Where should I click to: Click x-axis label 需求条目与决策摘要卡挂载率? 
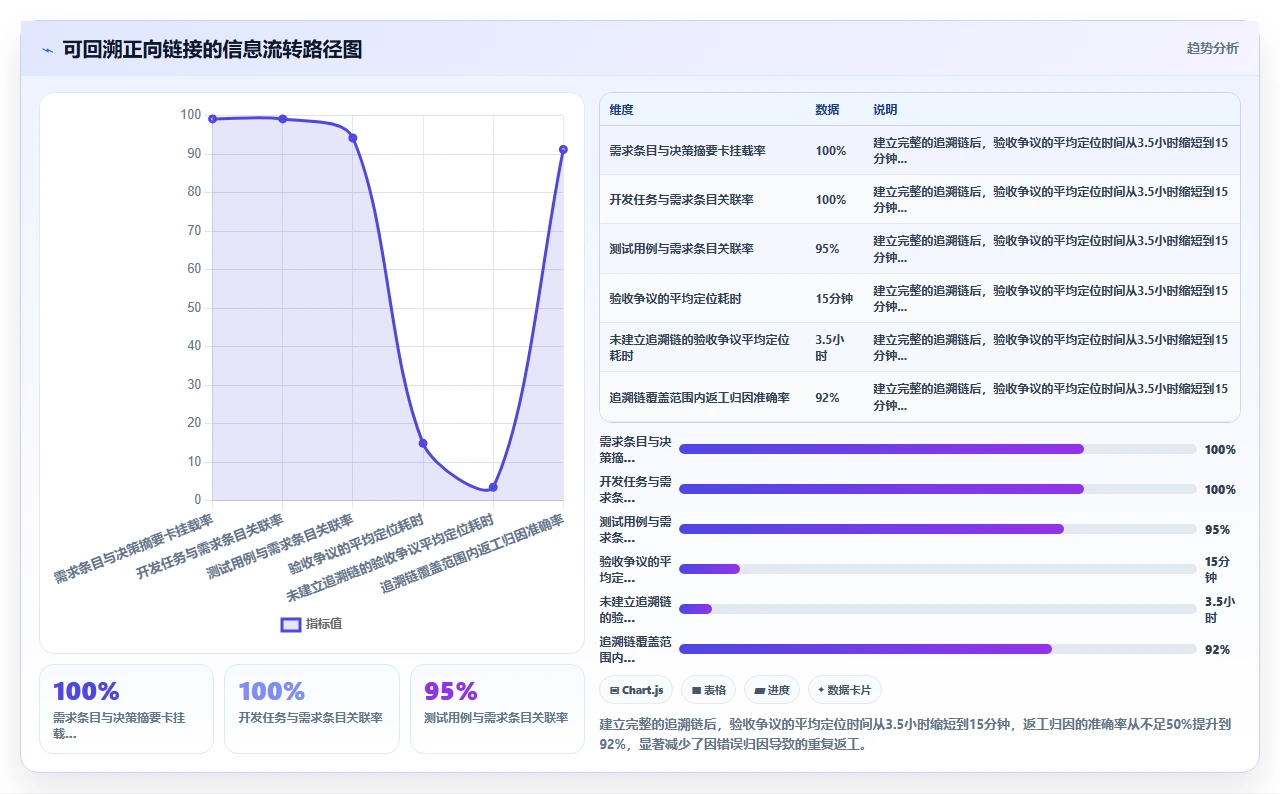tap(134, 549)
